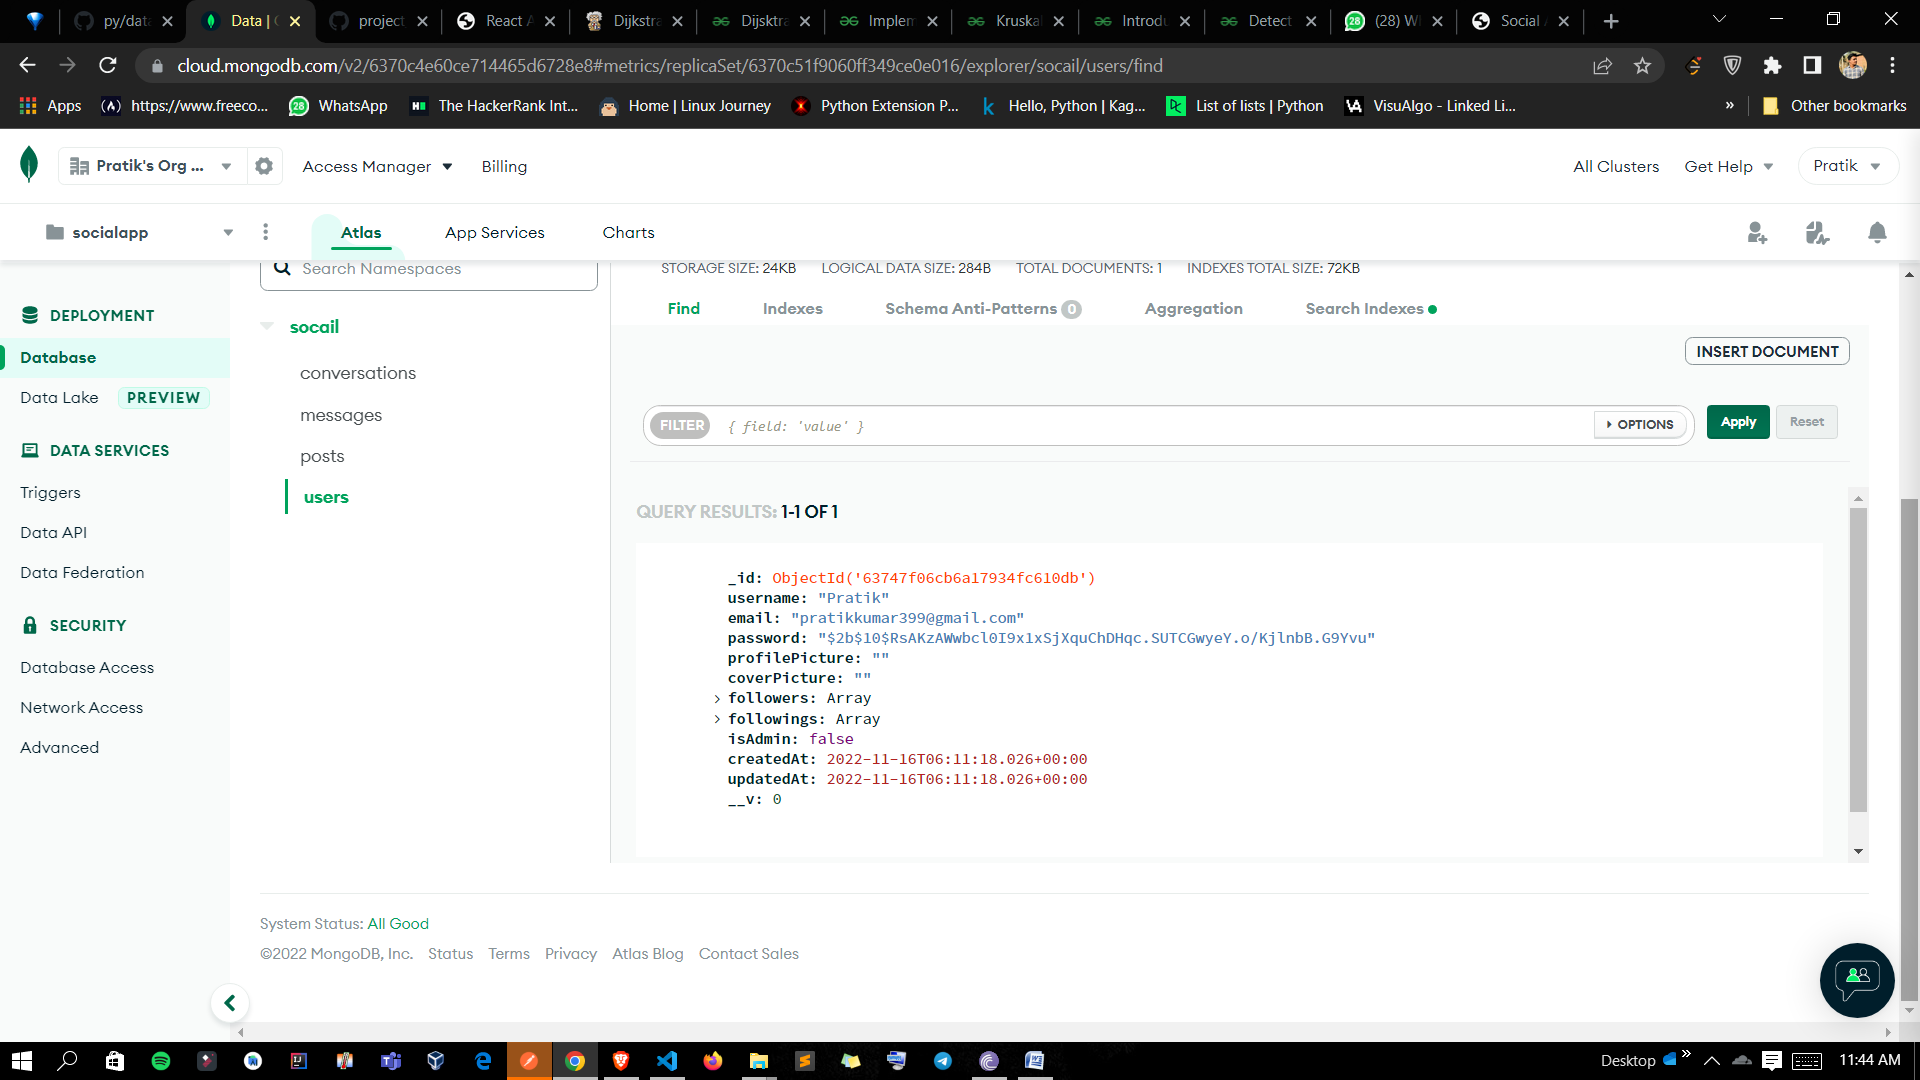
Task: Open organization settings gear
Action: point(263,165)
